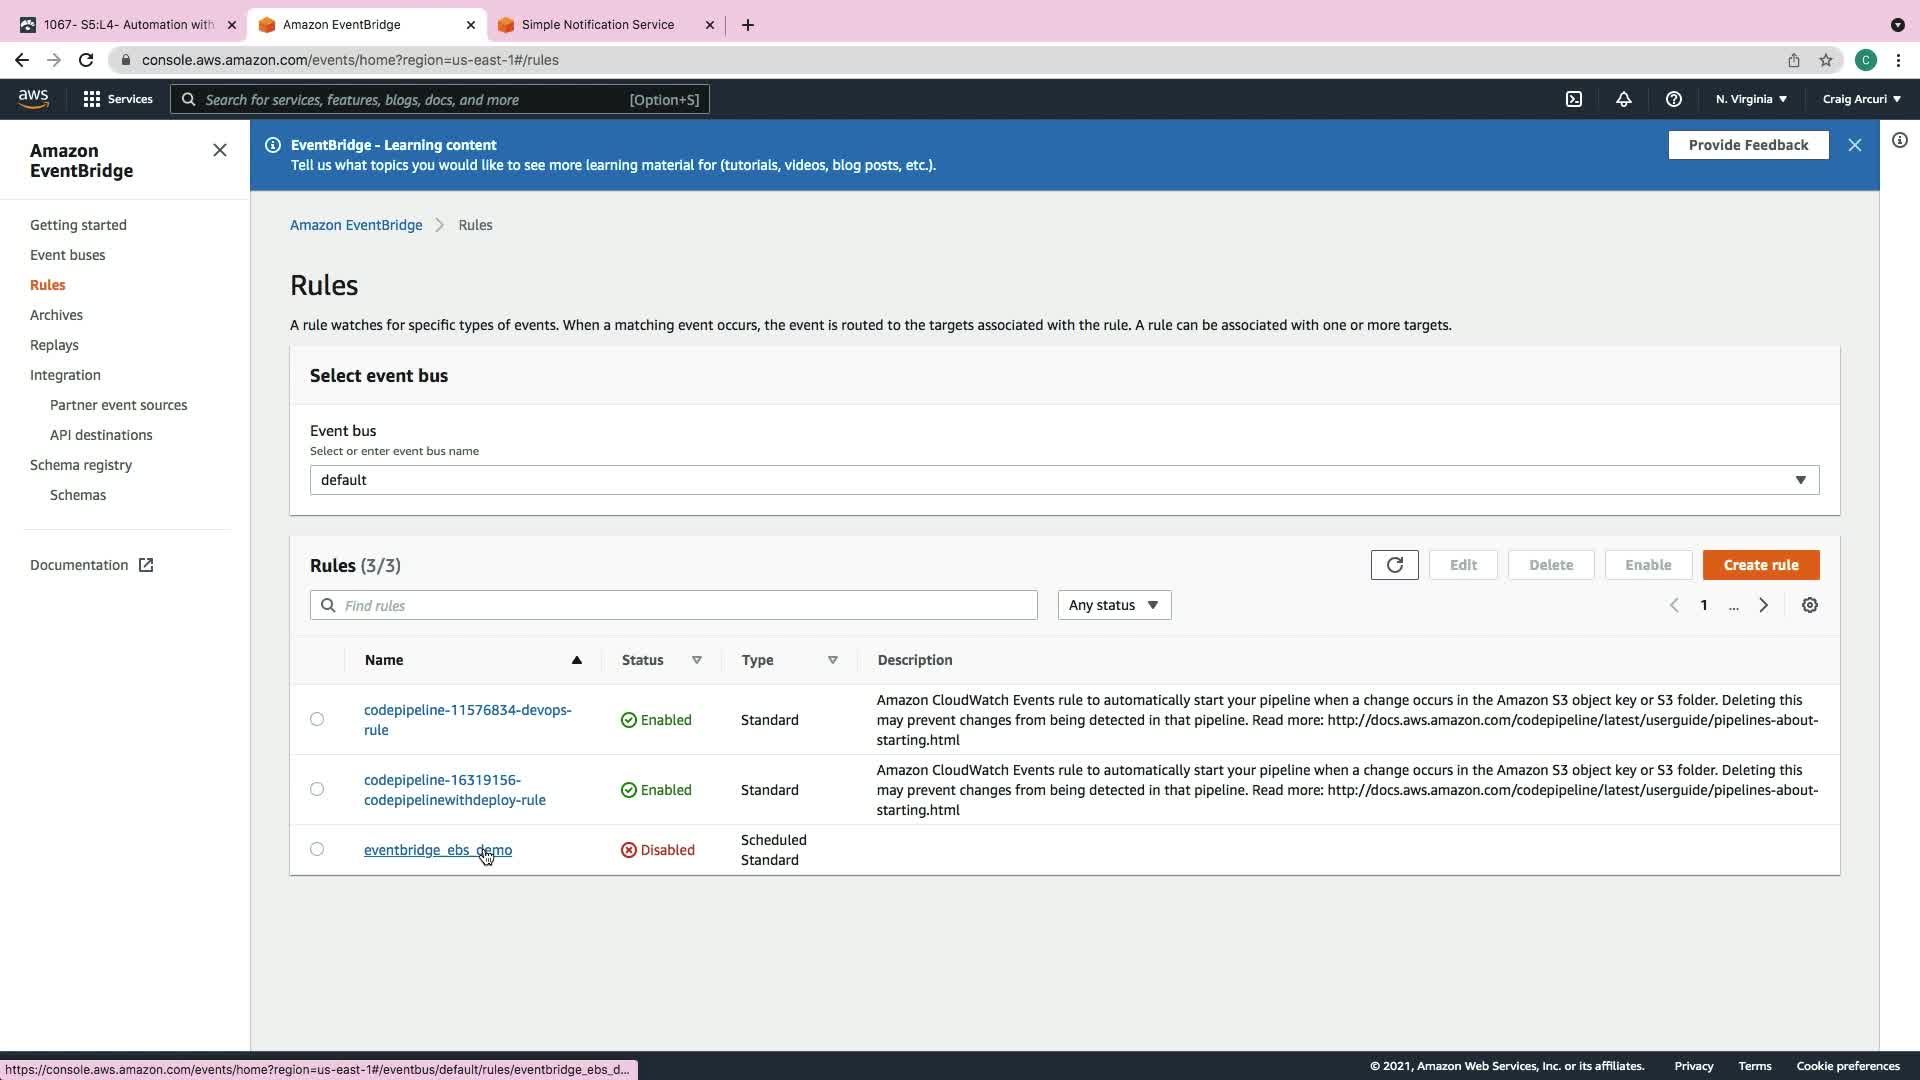The height and width of the screenshot is (1080, 1920).
Task: Open the notifications bell icon
Action: click(1623, 99)
